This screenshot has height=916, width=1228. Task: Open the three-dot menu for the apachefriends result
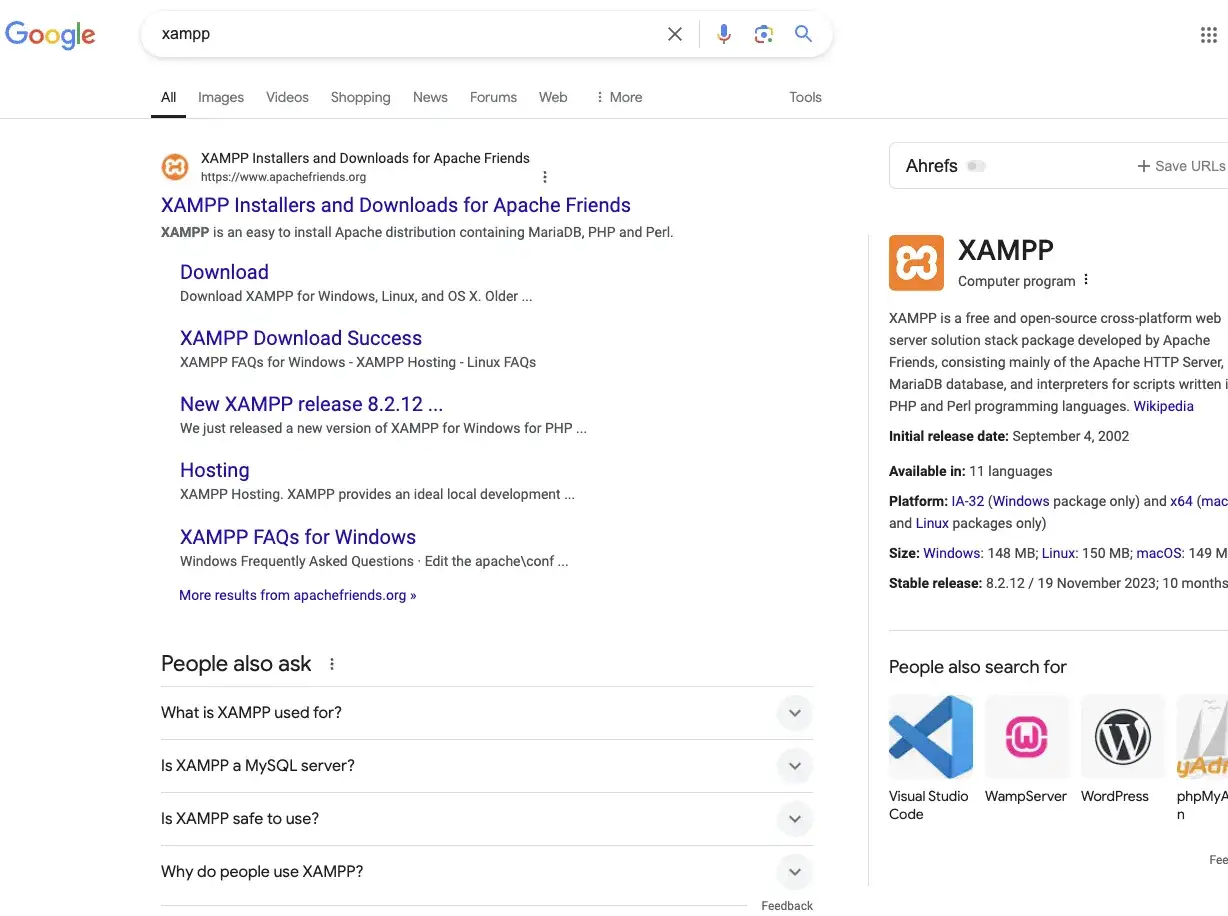tap(545, 176)
